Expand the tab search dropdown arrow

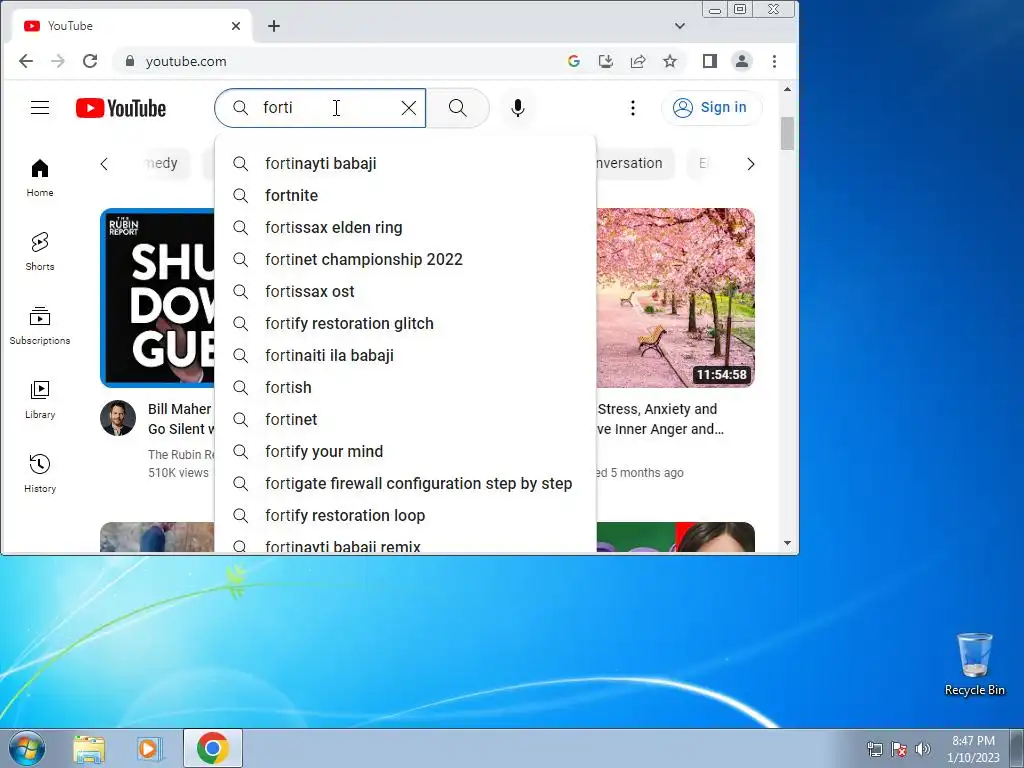tap(680, 26)
